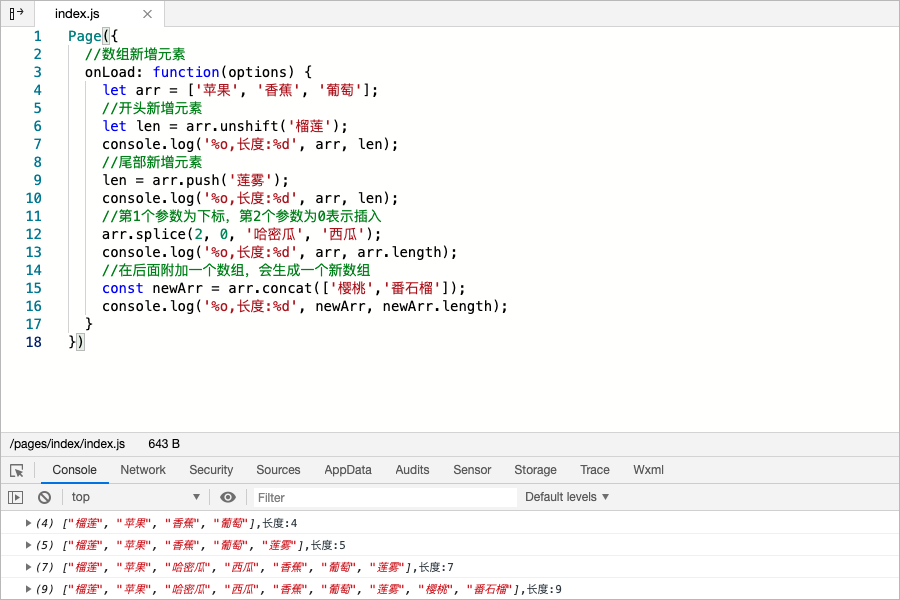Close the index.js tab
The height and width of the screenshot is (600, 900).
148,14
